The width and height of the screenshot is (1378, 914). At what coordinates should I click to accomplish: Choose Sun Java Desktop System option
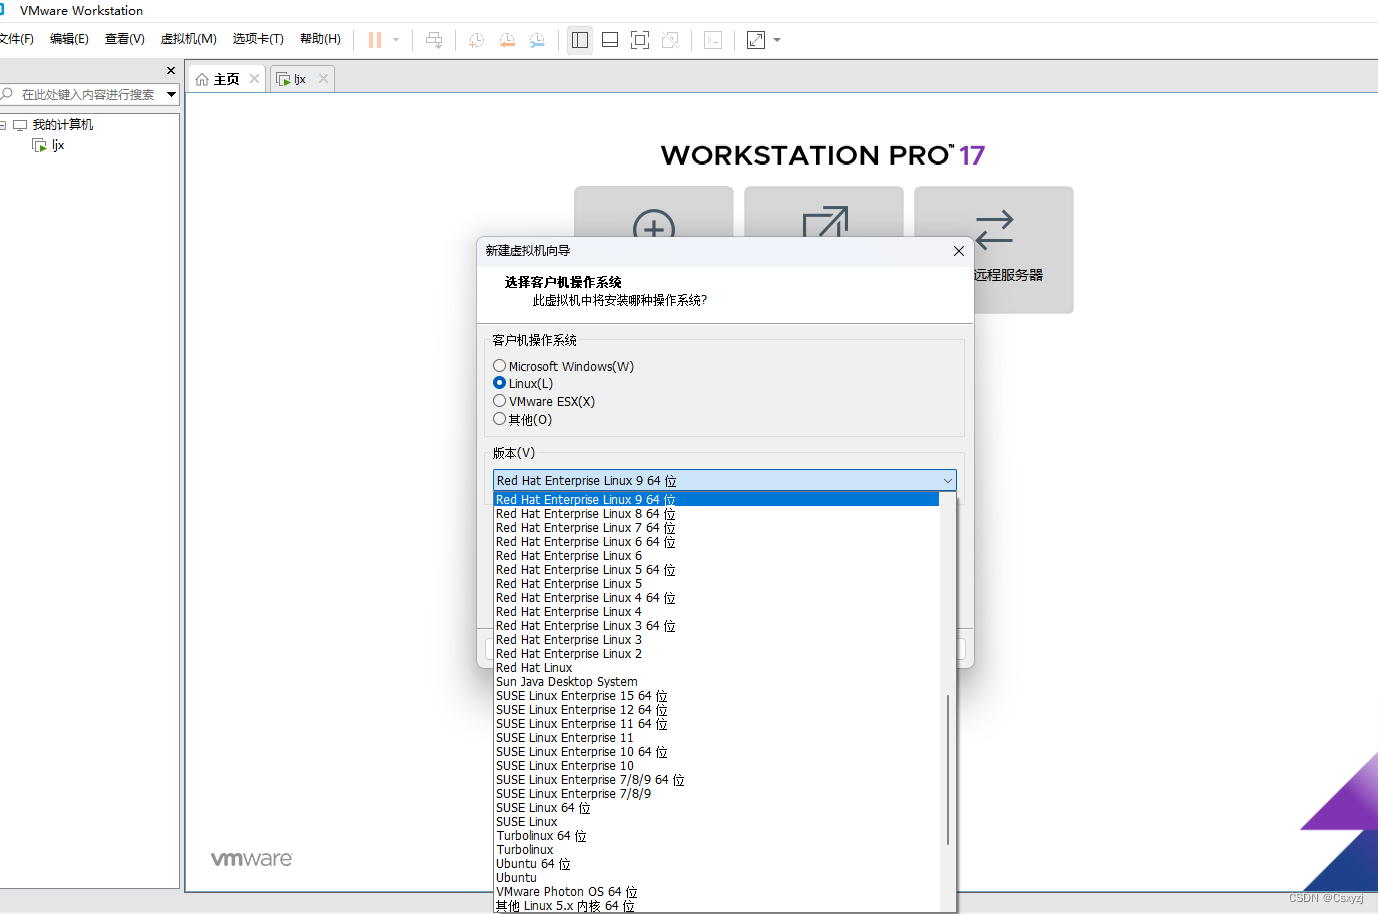[716, 681]
